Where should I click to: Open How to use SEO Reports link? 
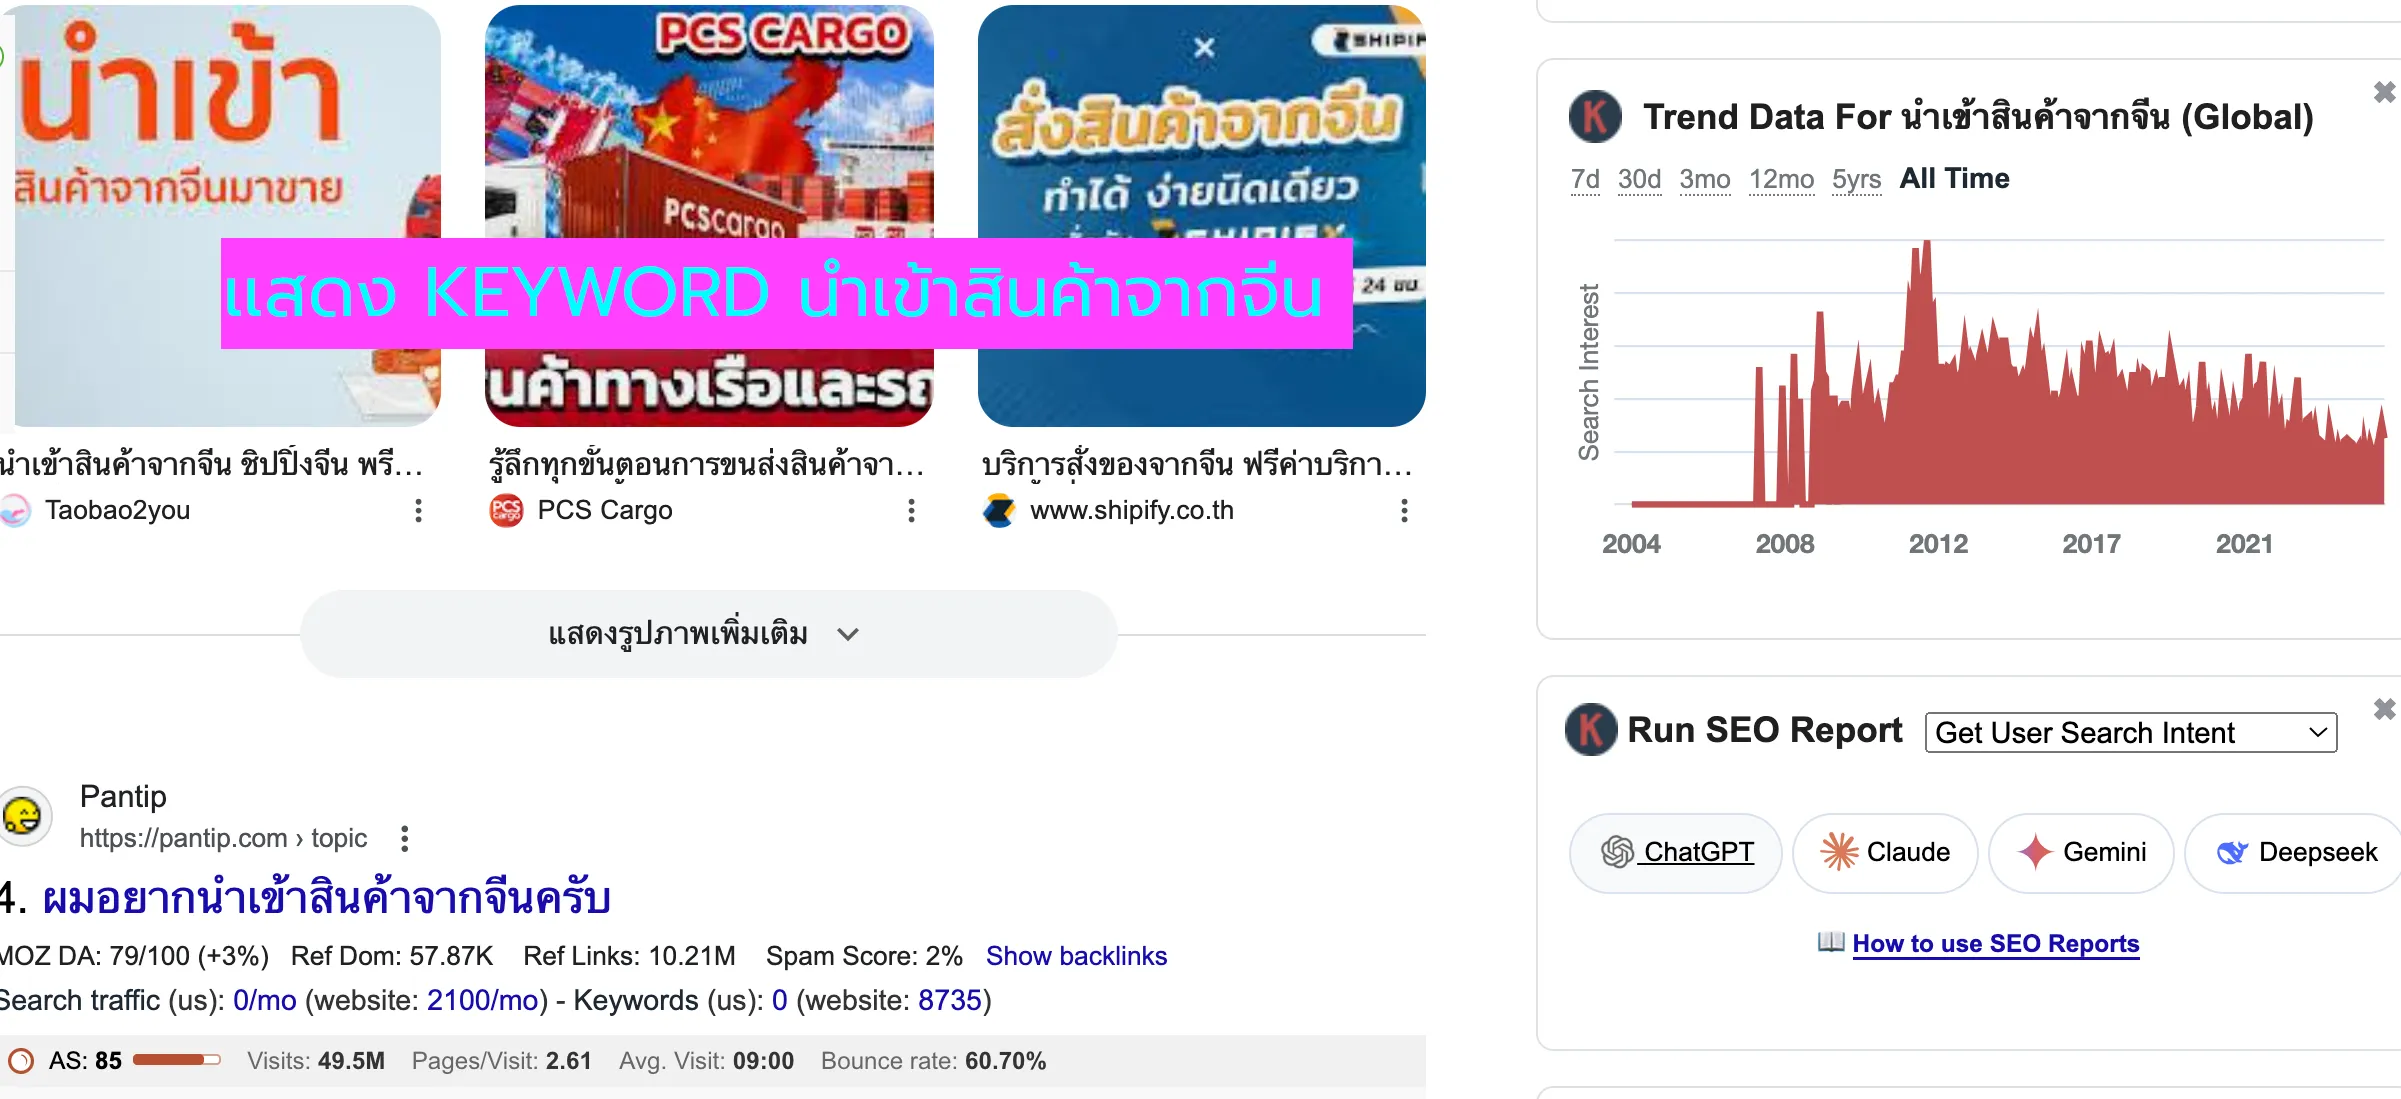pos(1995,944)
